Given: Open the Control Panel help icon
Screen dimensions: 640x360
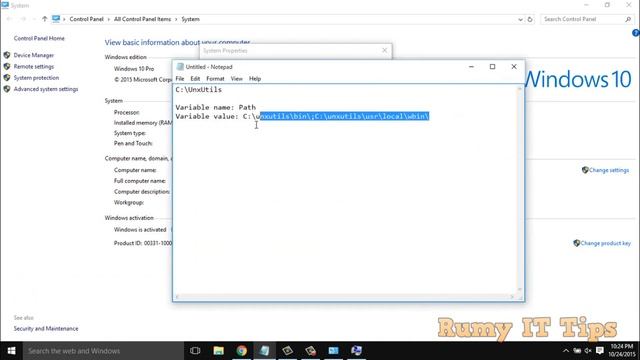Looking at the screenshot, I should coord(636,33).
